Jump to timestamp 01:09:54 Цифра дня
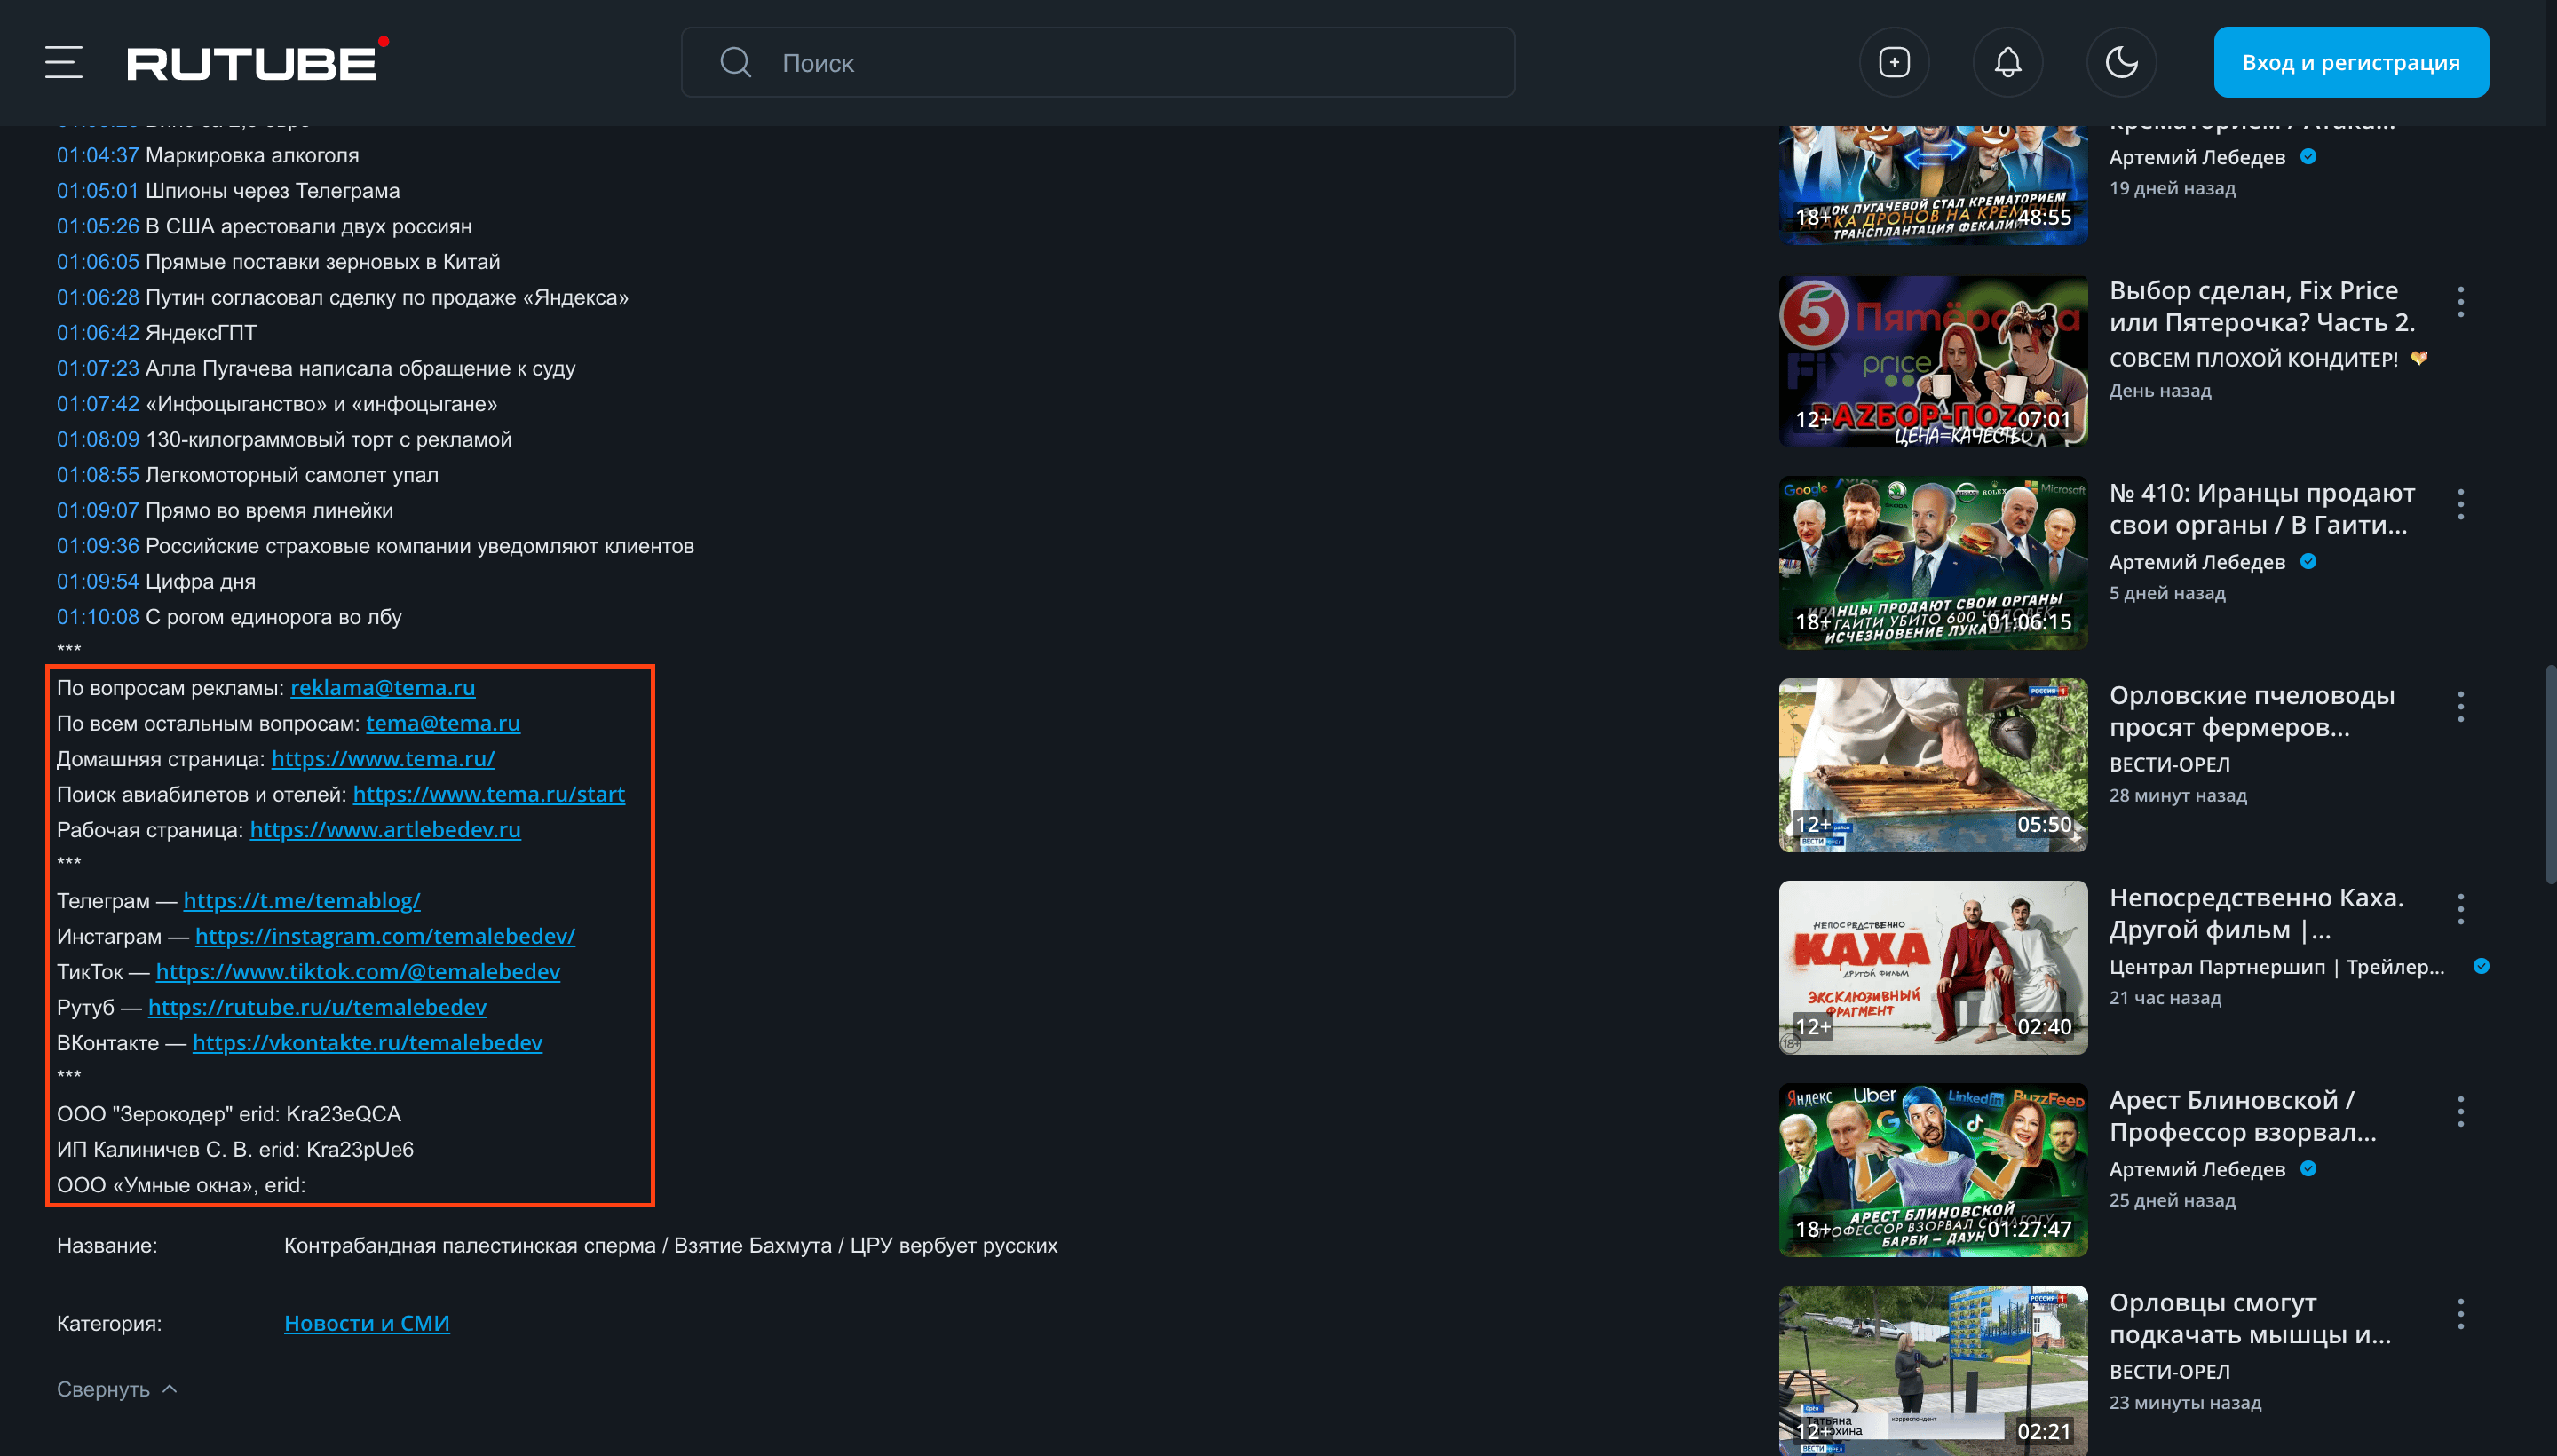 [x=97, y=581]
